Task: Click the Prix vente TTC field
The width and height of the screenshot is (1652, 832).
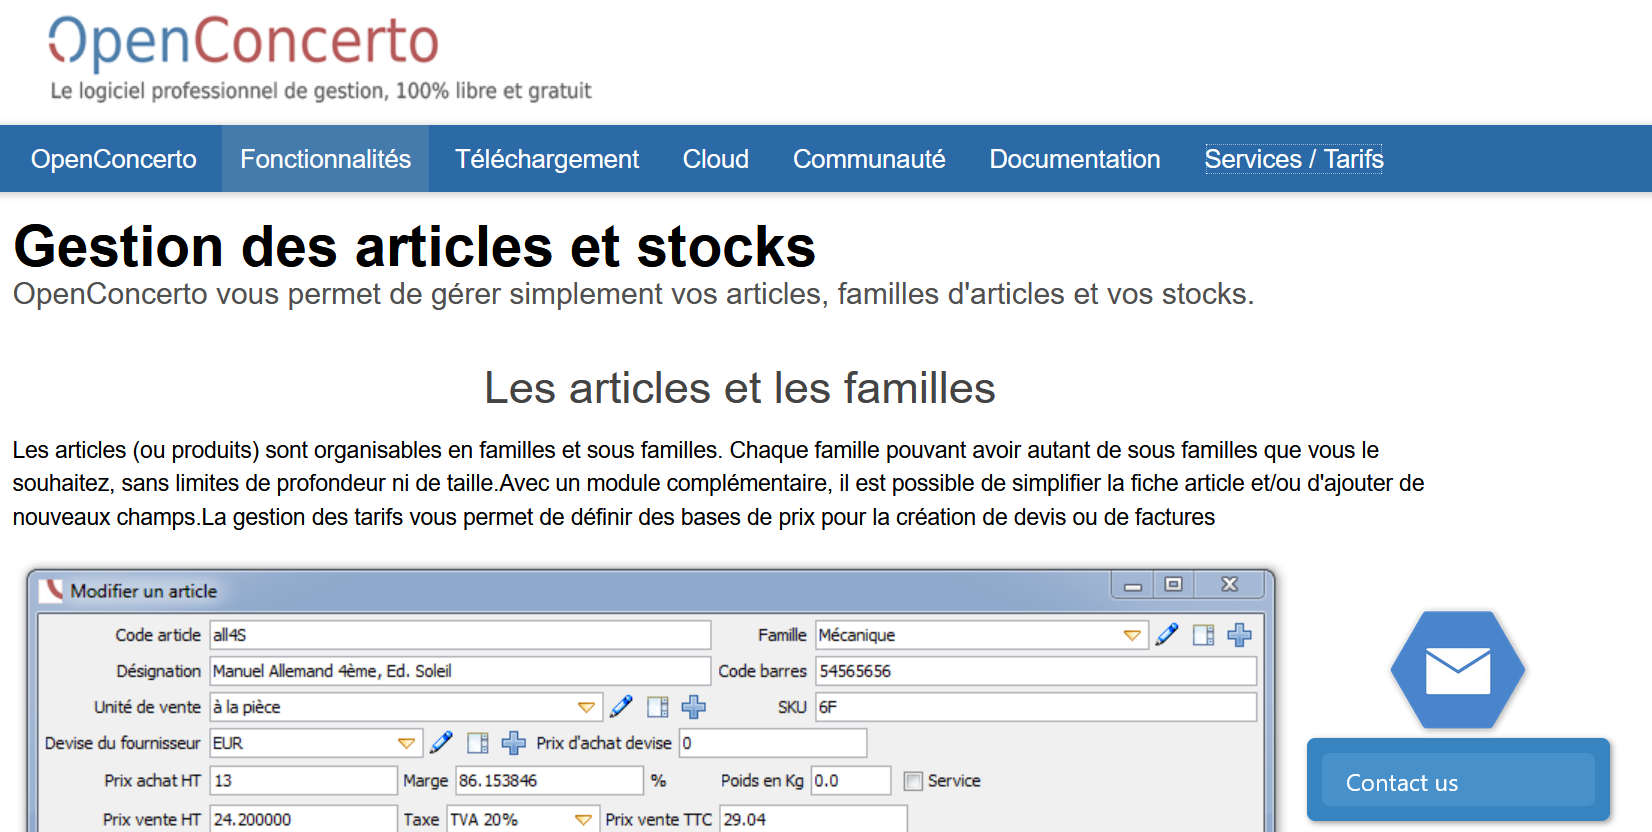Action: (x=813, y=819)
